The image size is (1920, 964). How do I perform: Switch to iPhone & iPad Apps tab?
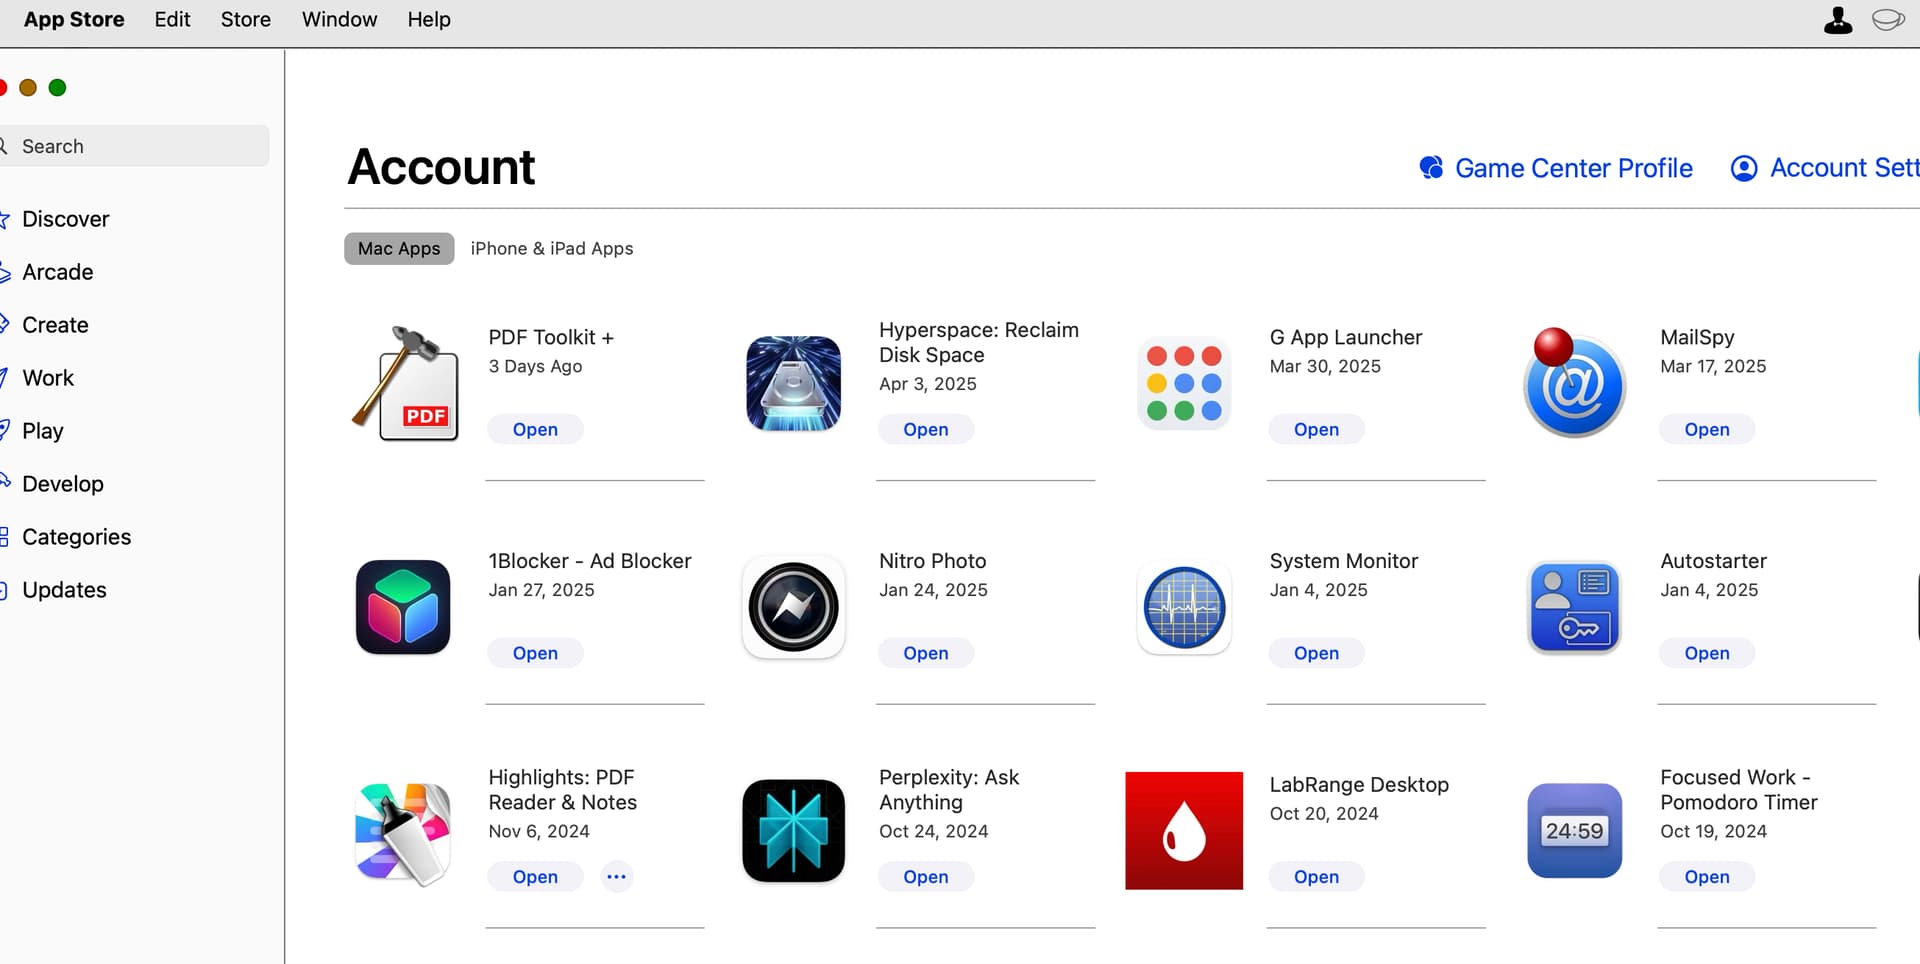click(x=551, y=249)
